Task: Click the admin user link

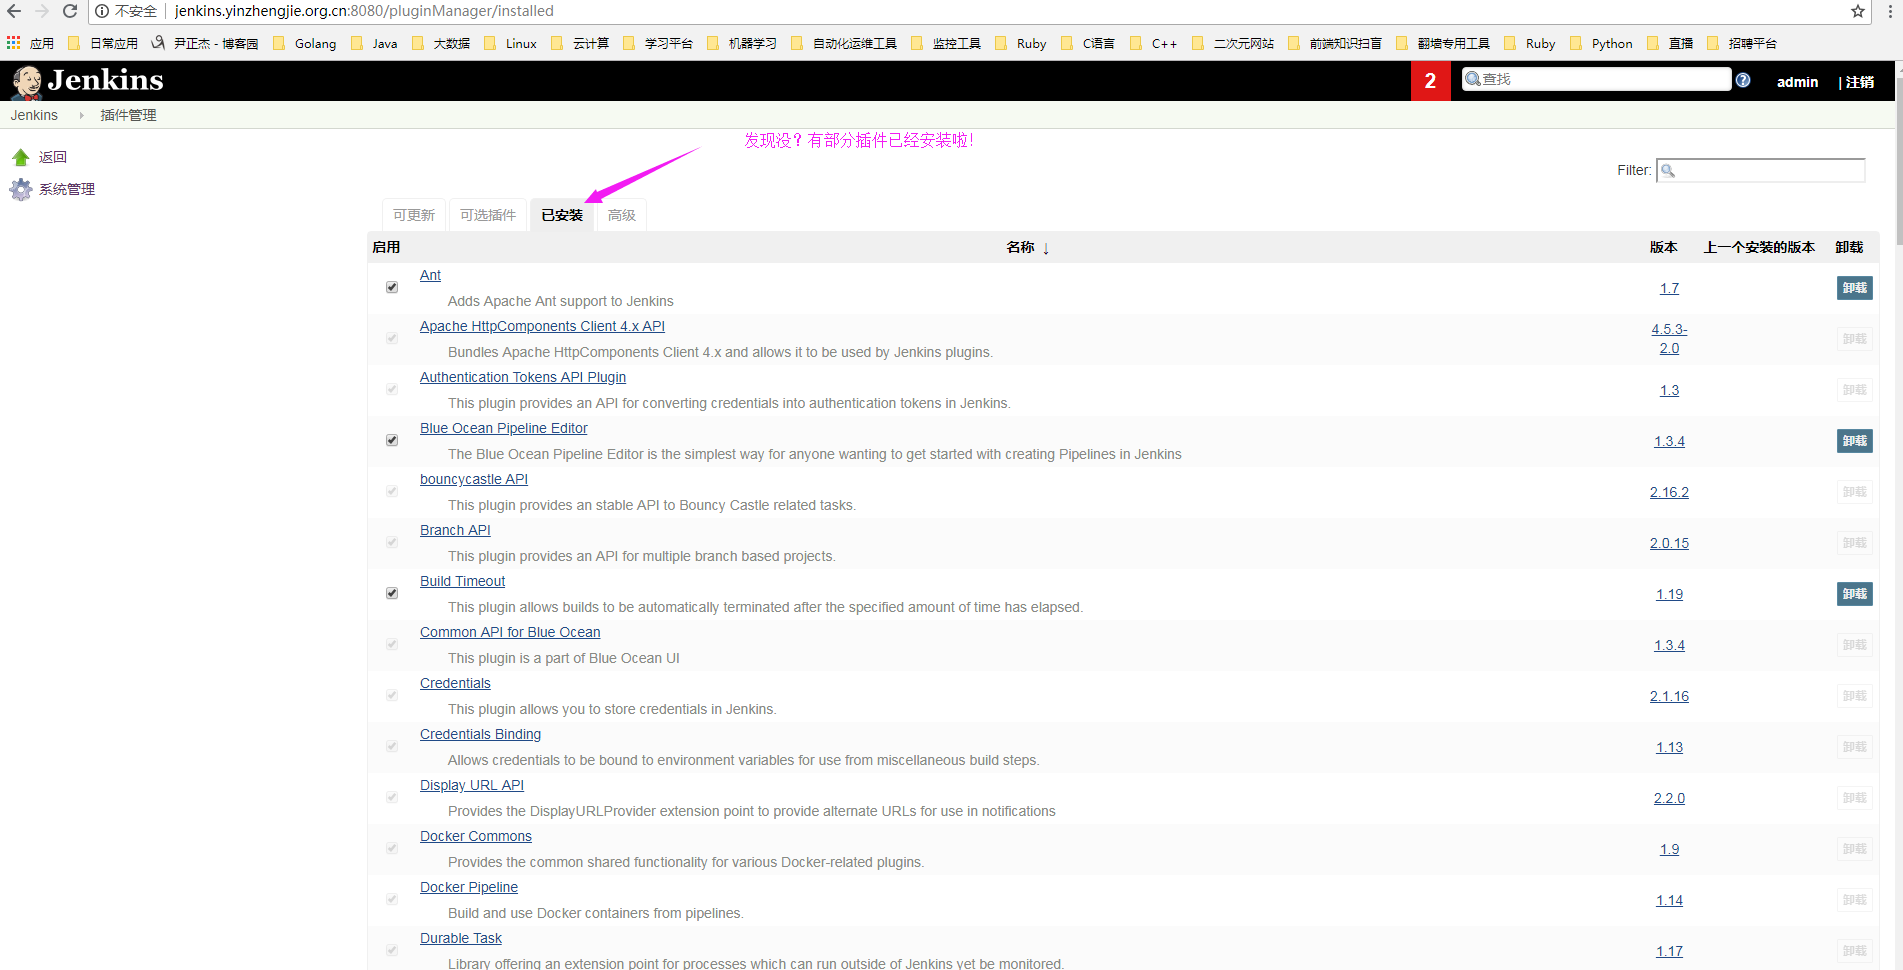Action: pos(1797,82)
